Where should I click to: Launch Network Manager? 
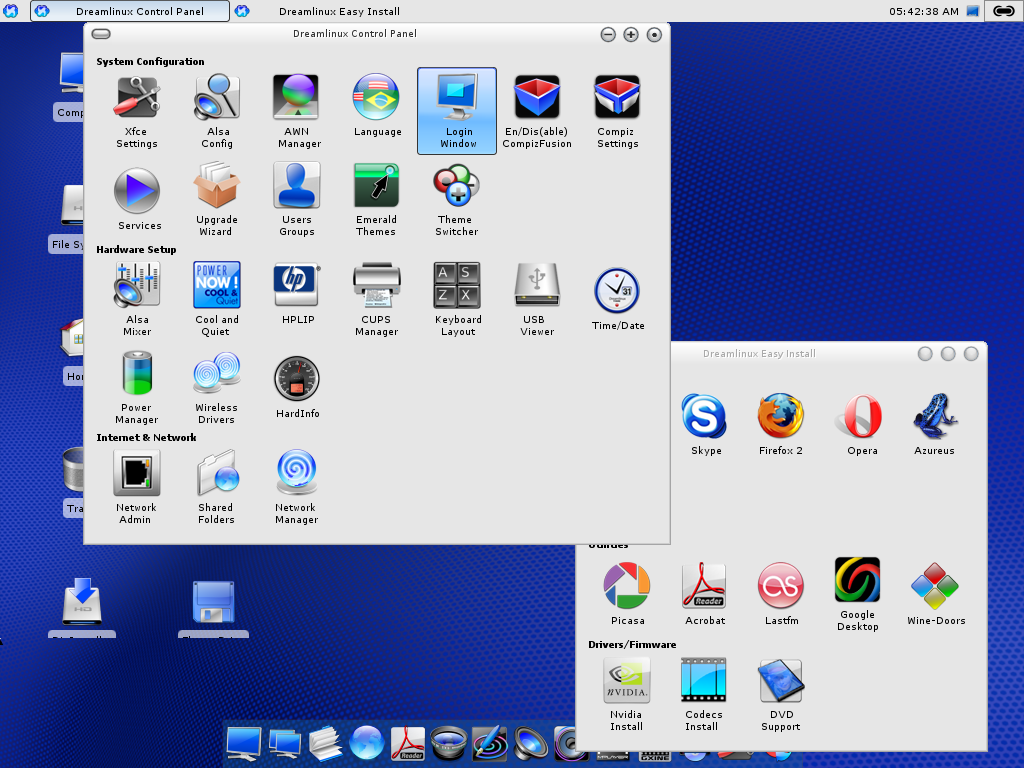tap(296, 487)
